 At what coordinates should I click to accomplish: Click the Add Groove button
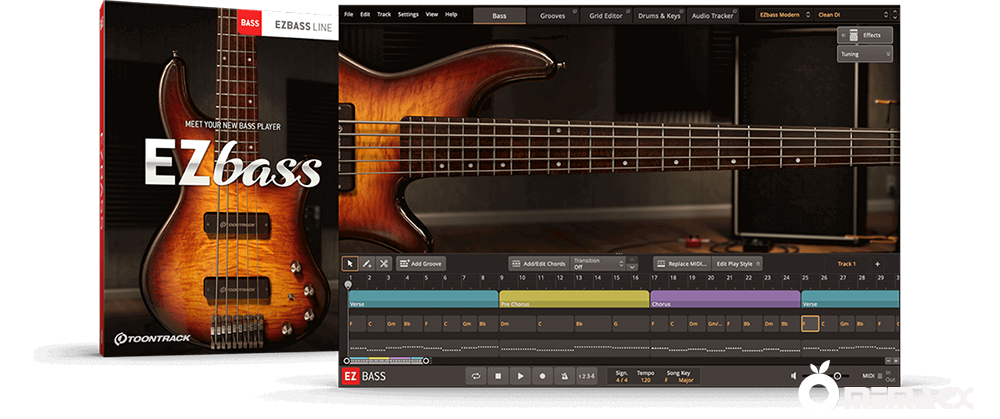(x=421, y=264)
